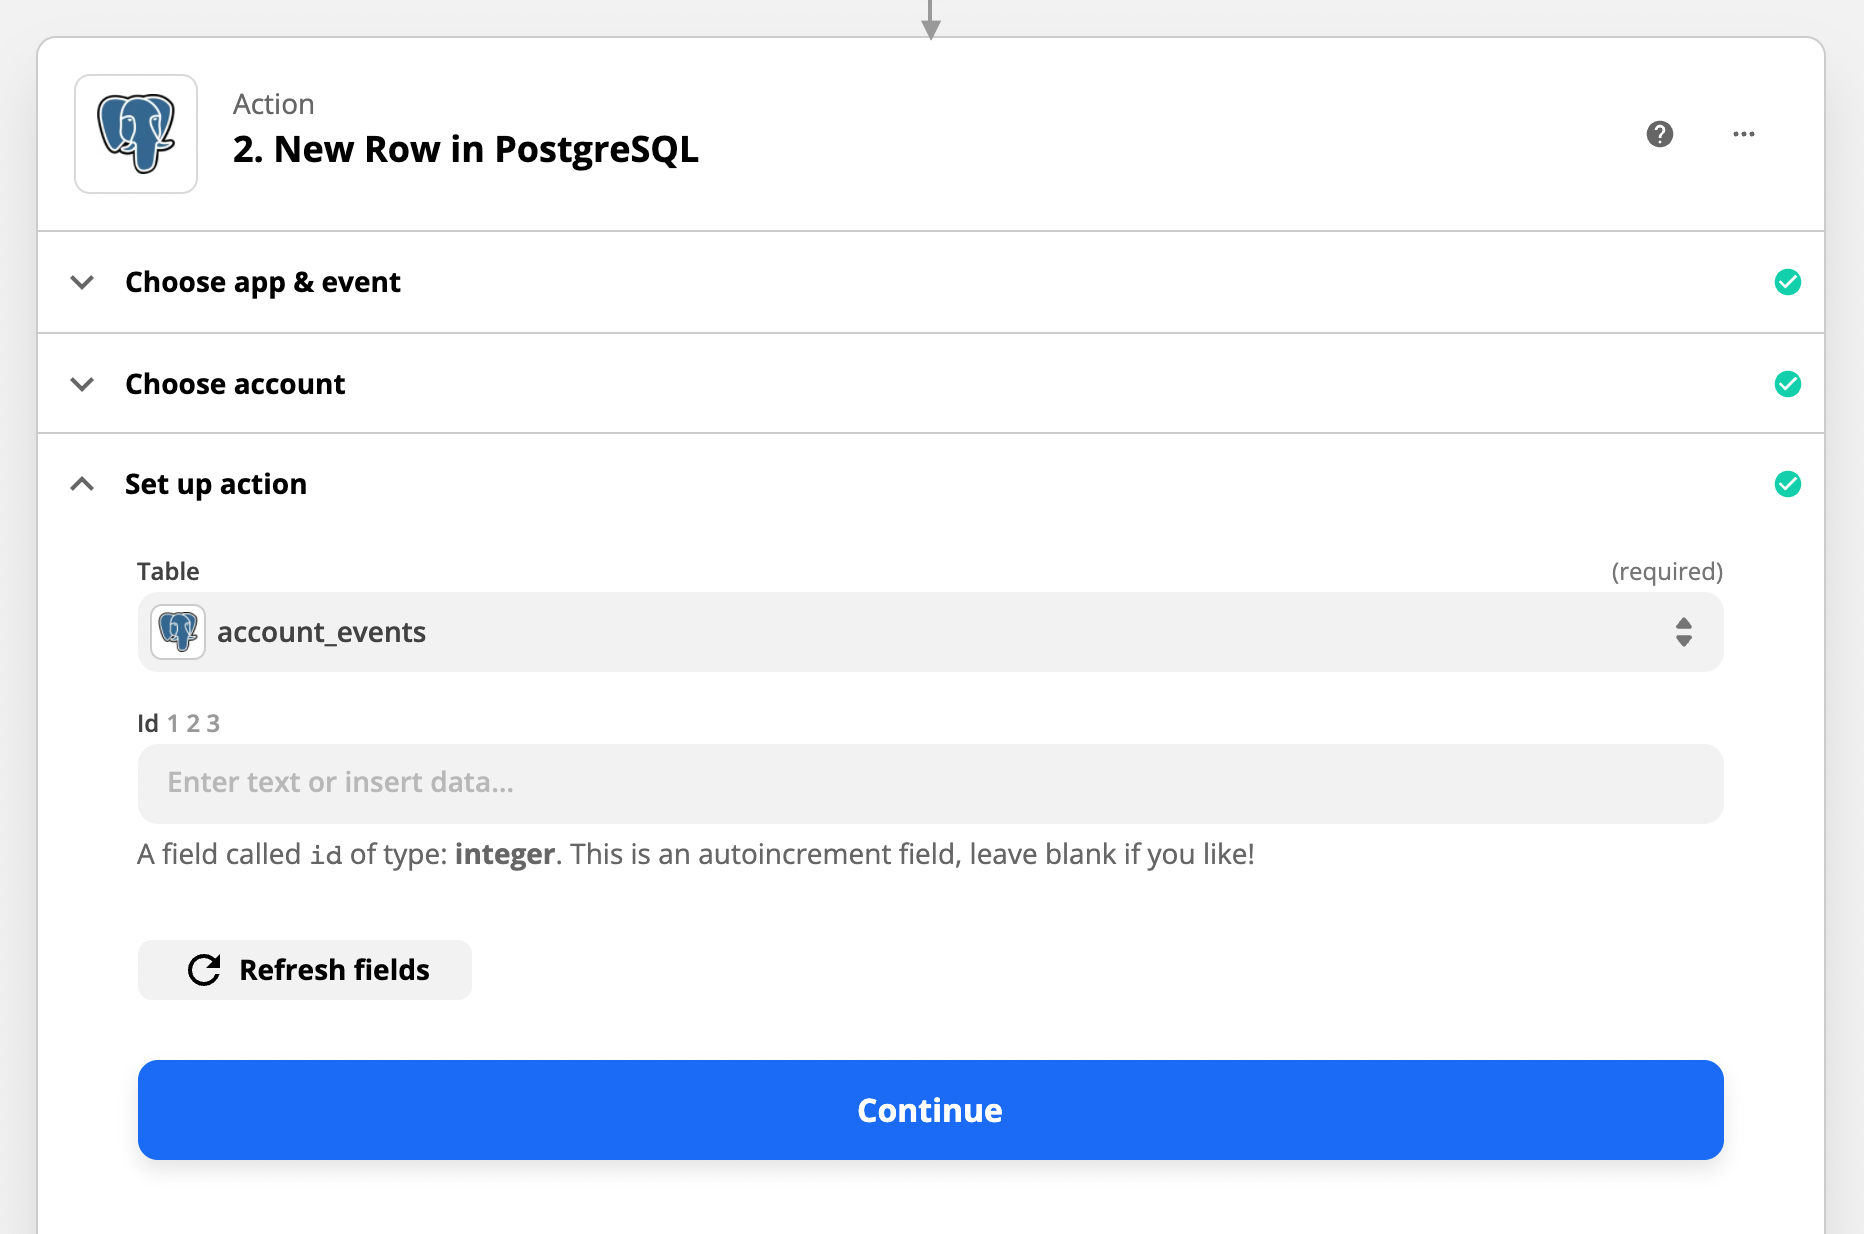The height and width of the screenshot is (1234, 1864).
Task: Open the three-dot more options menu
Action: click(x=1744, y=134)
